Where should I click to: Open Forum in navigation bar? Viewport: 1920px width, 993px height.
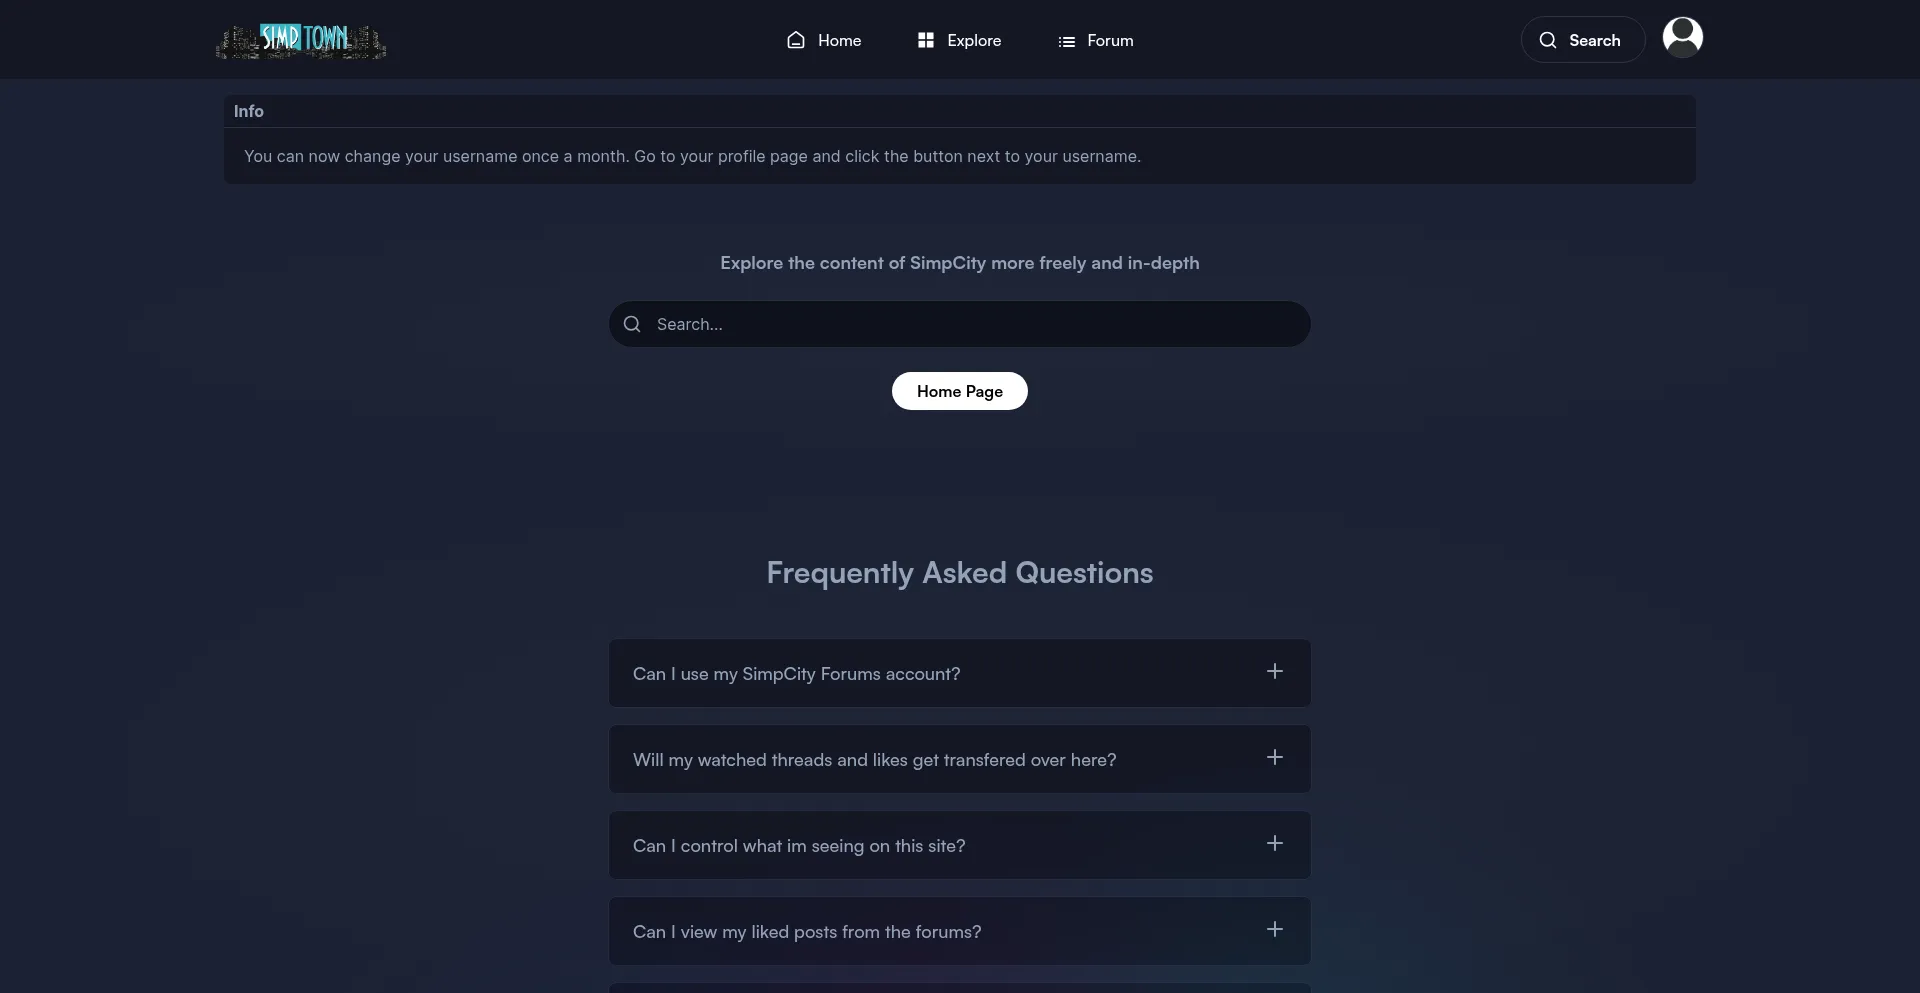pyautogui.click(x=1110, y=40)
